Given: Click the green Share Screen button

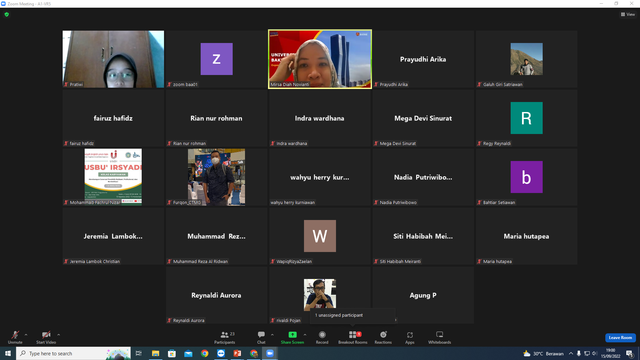Looking at the screenshot, I should [292, 337].
